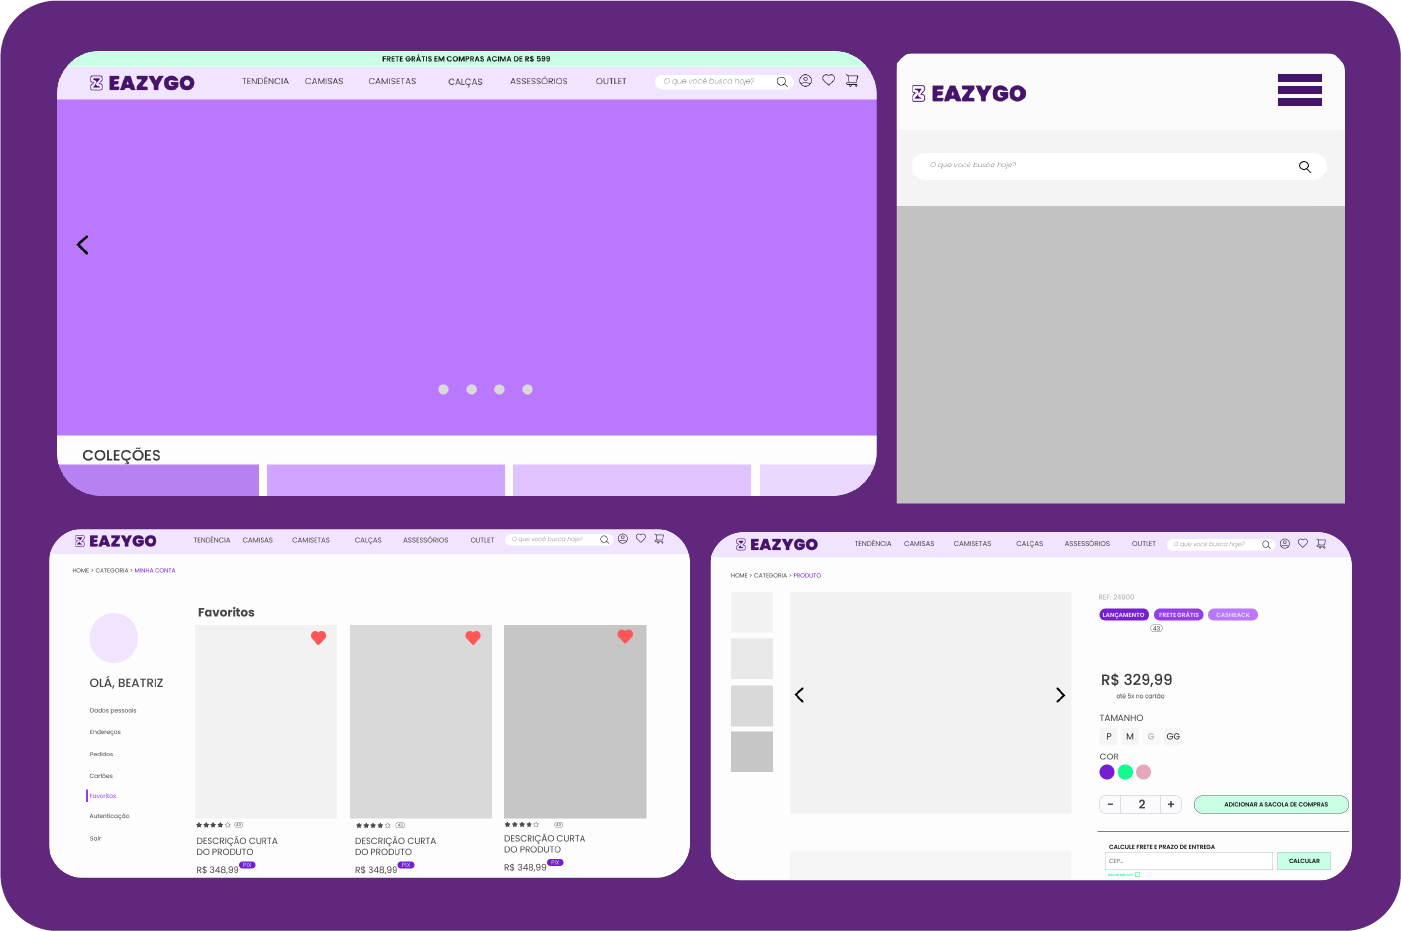Click Beatriz's profile avatar circle
This screenshot has width=1401, height=931.
(114, 638)
